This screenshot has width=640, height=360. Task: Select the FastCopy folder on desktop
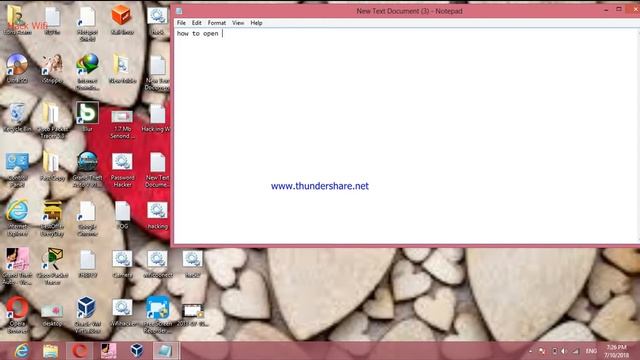click(x=52, y=166)
